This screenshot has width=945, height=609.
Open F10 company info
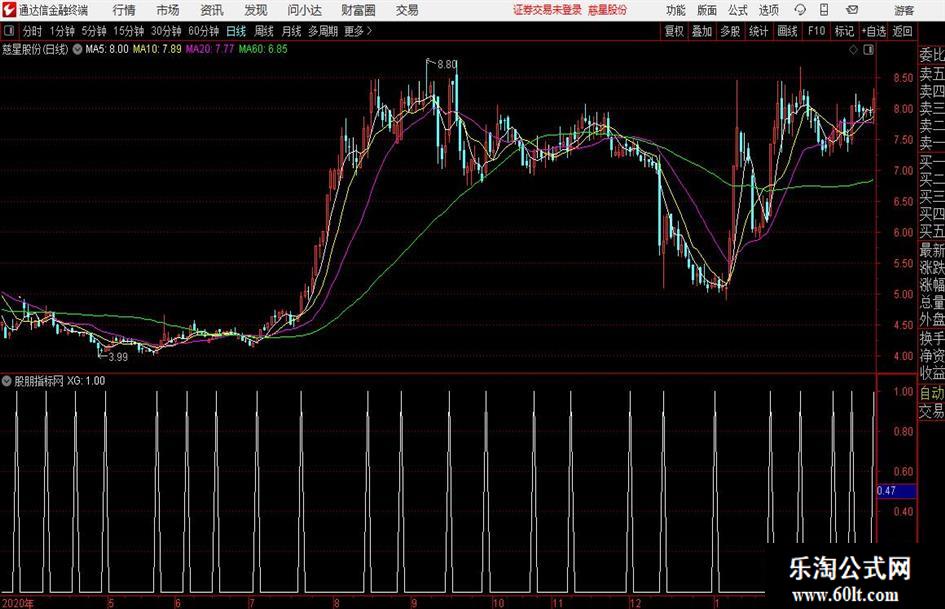[816, 31]
